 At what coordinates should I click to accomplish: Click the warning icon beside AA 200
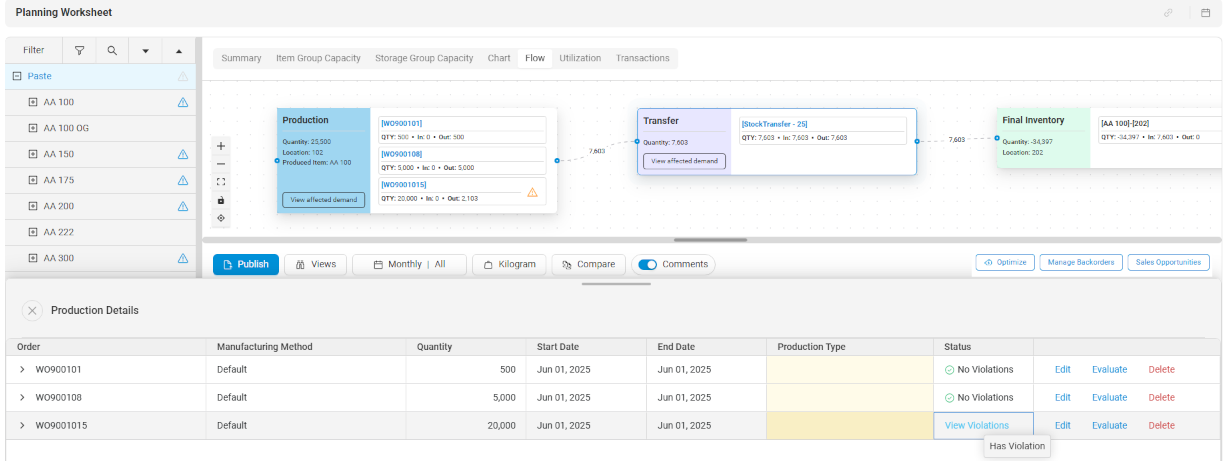(183, 206)
